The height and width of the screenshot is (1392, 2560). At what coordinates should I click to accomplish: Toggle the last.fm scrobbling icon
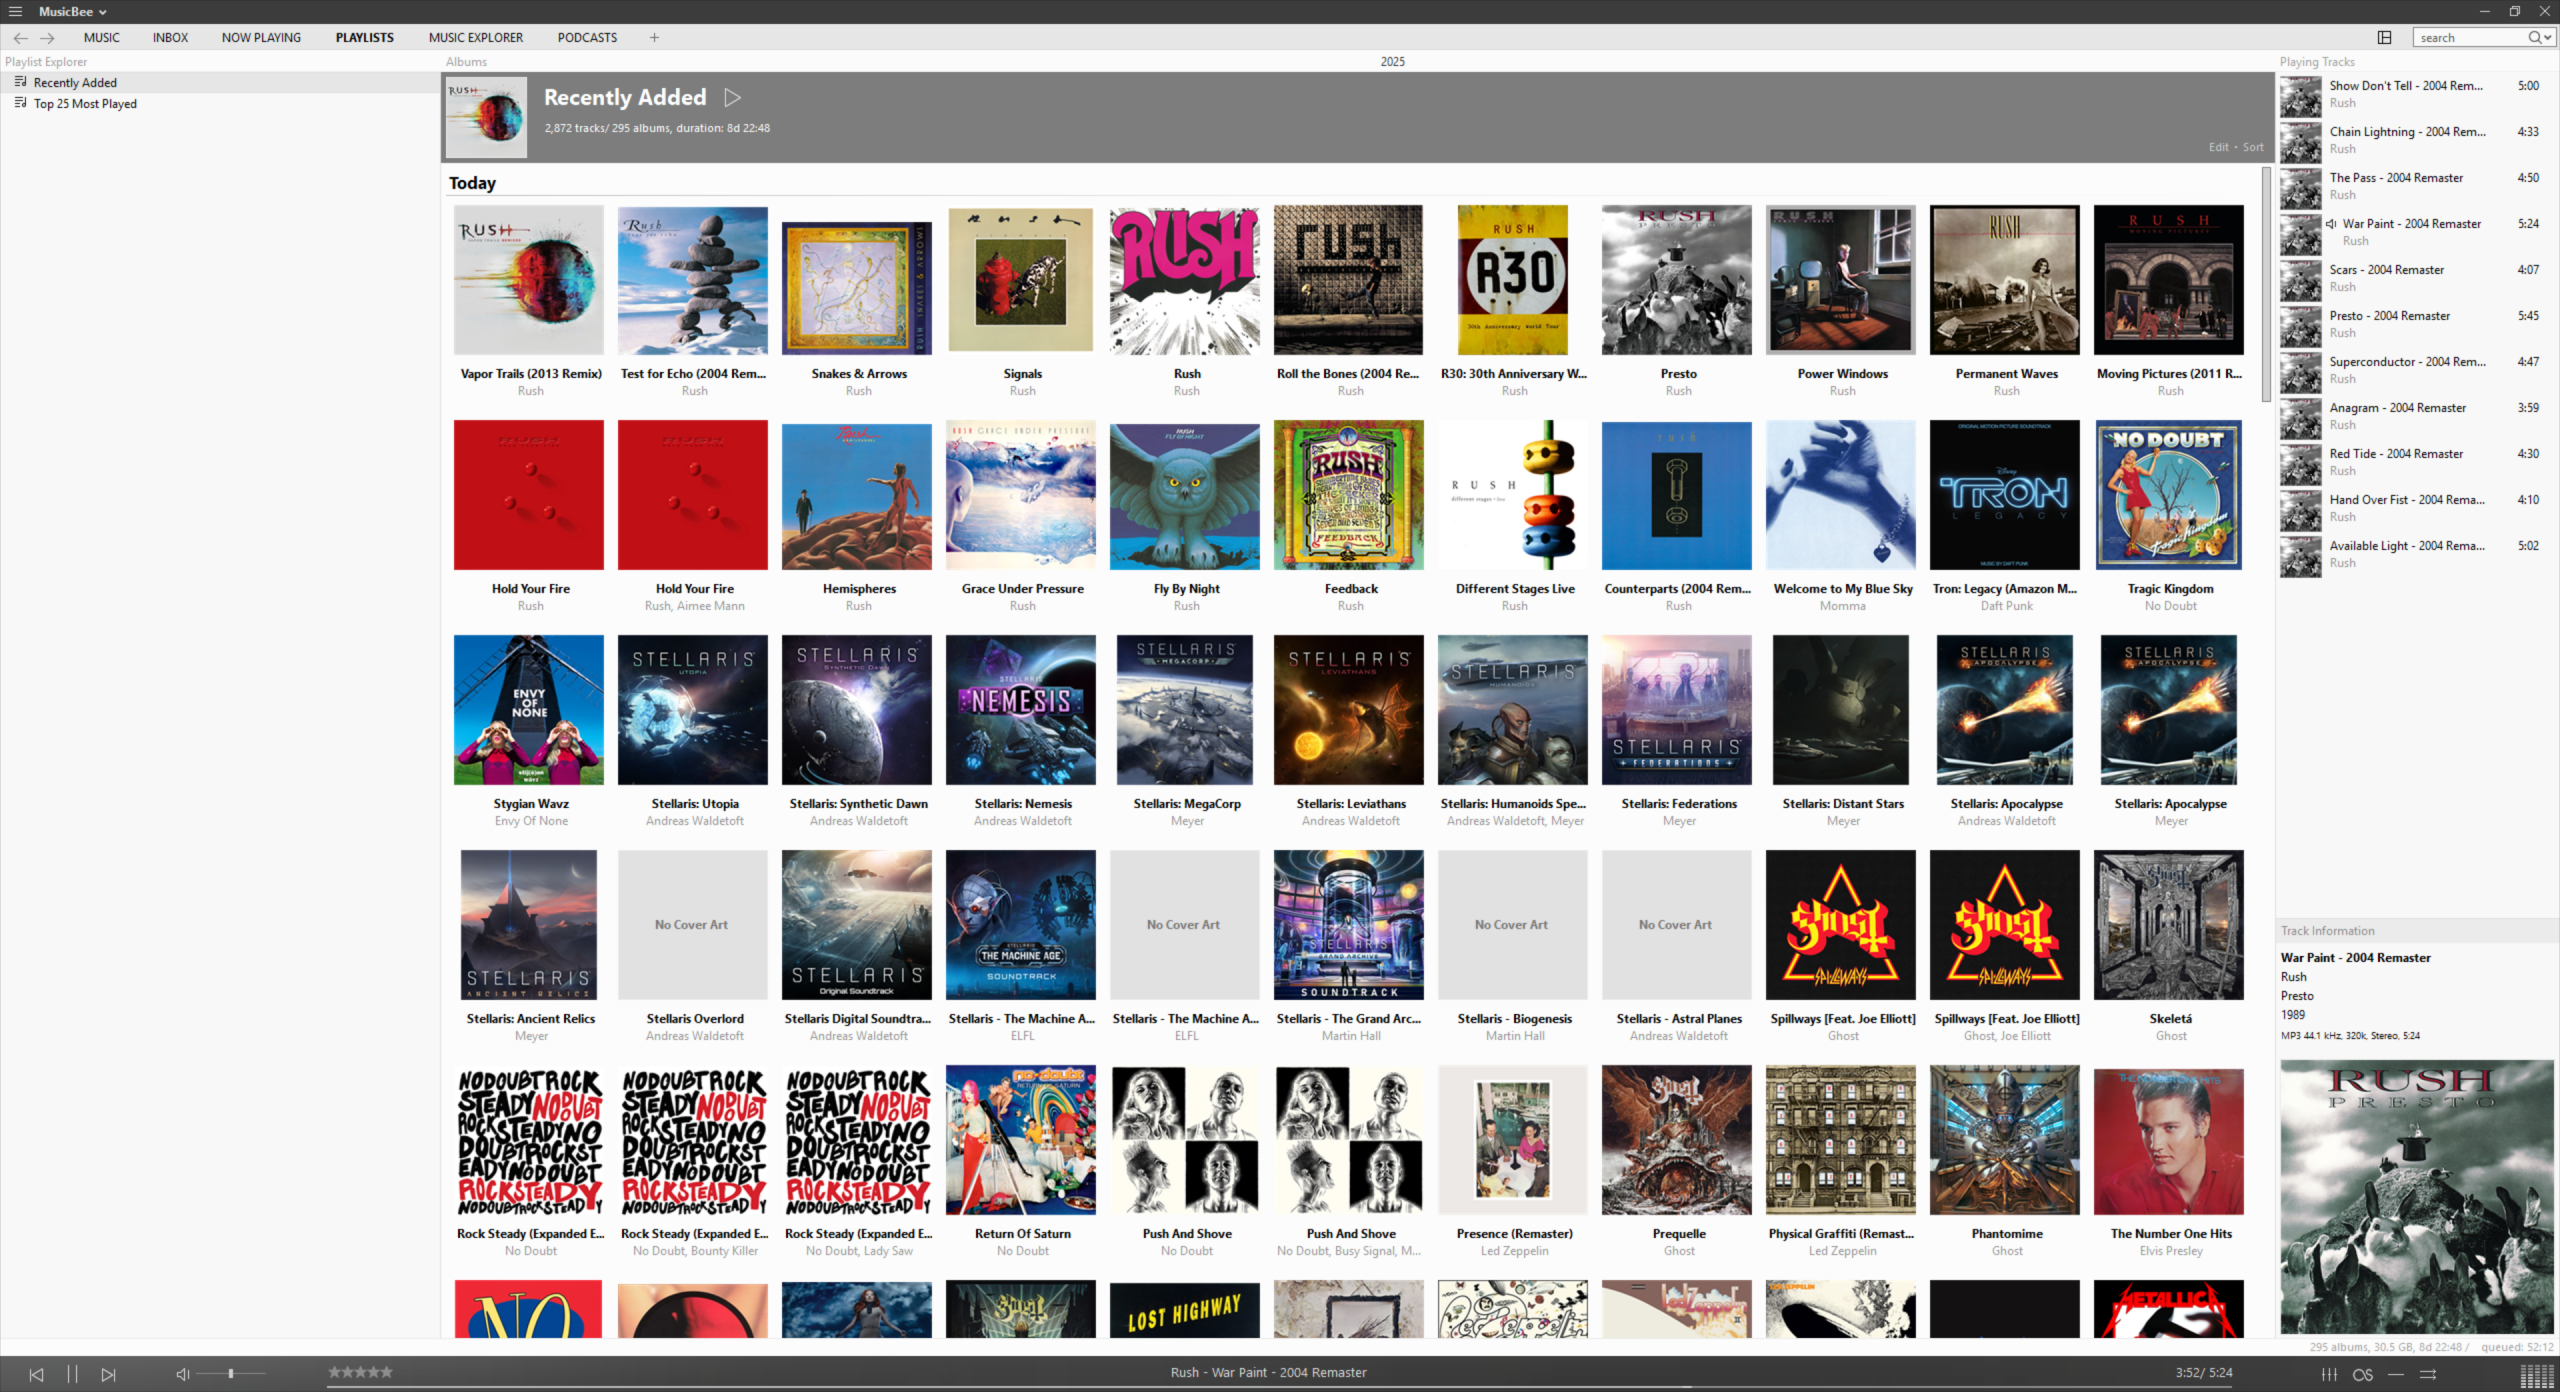[x=2362, y=1375]
